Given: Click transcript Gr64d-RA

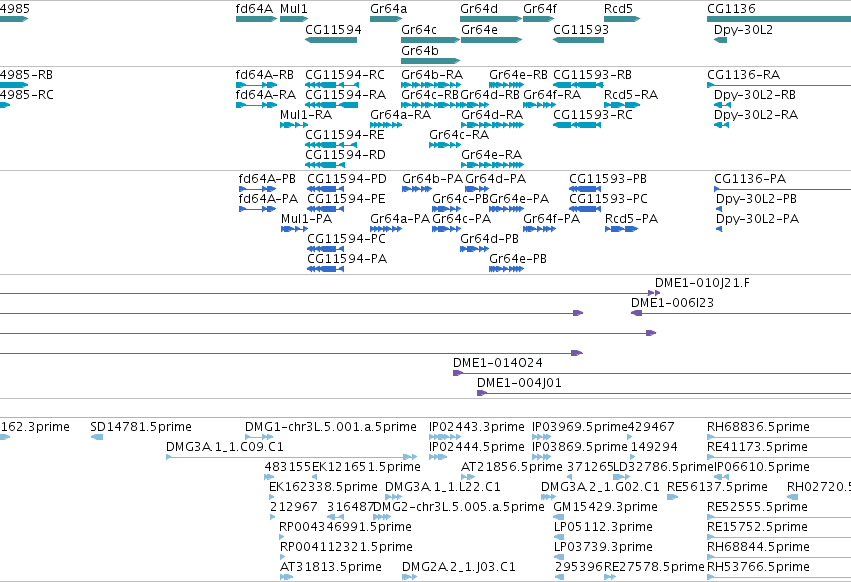Looking at the screenshot, I should (492, 125).
